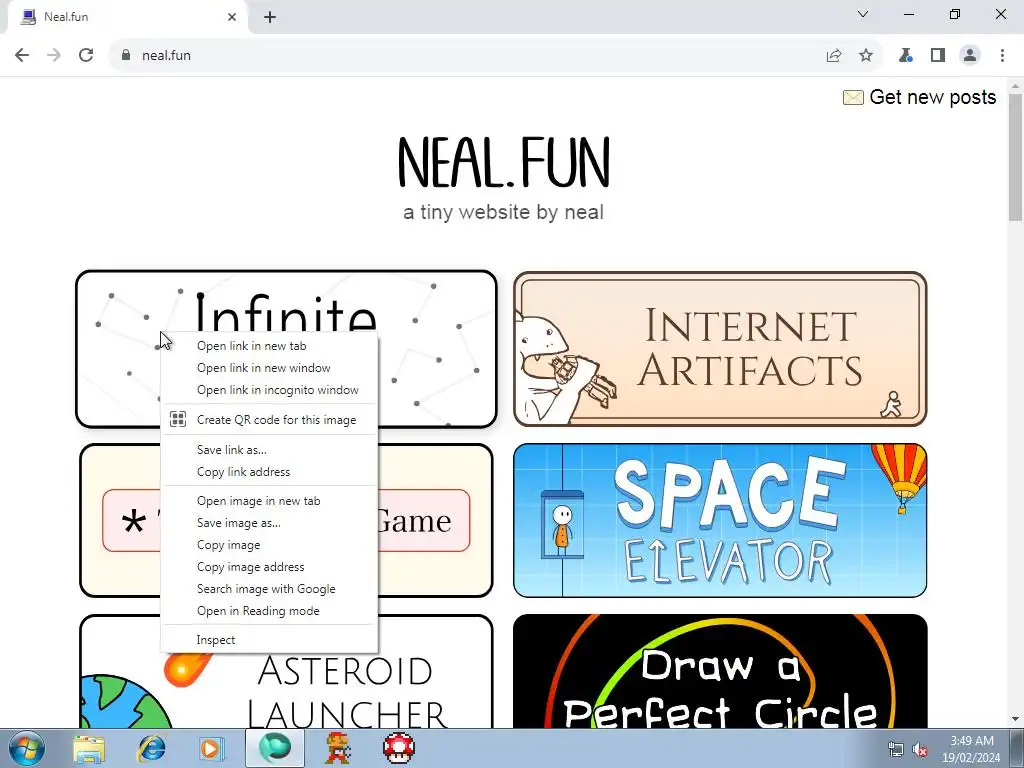This screenshot has height=768, width=1024.
Task: Open the profile avatar menu
Action: point(970,56)
